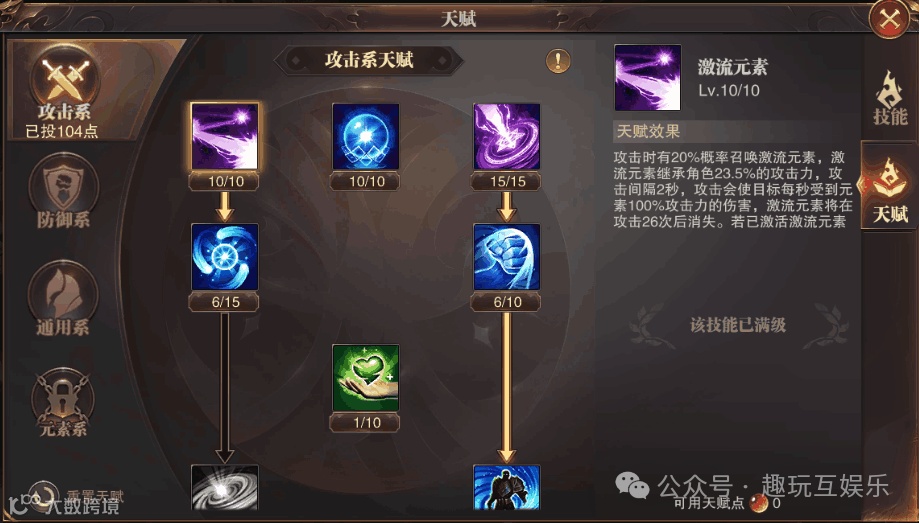Image resolution: width=919 pixels, height=523 pixels.
Task: Open the exclamation mark info icon
Action: click(x=558, y=60)
